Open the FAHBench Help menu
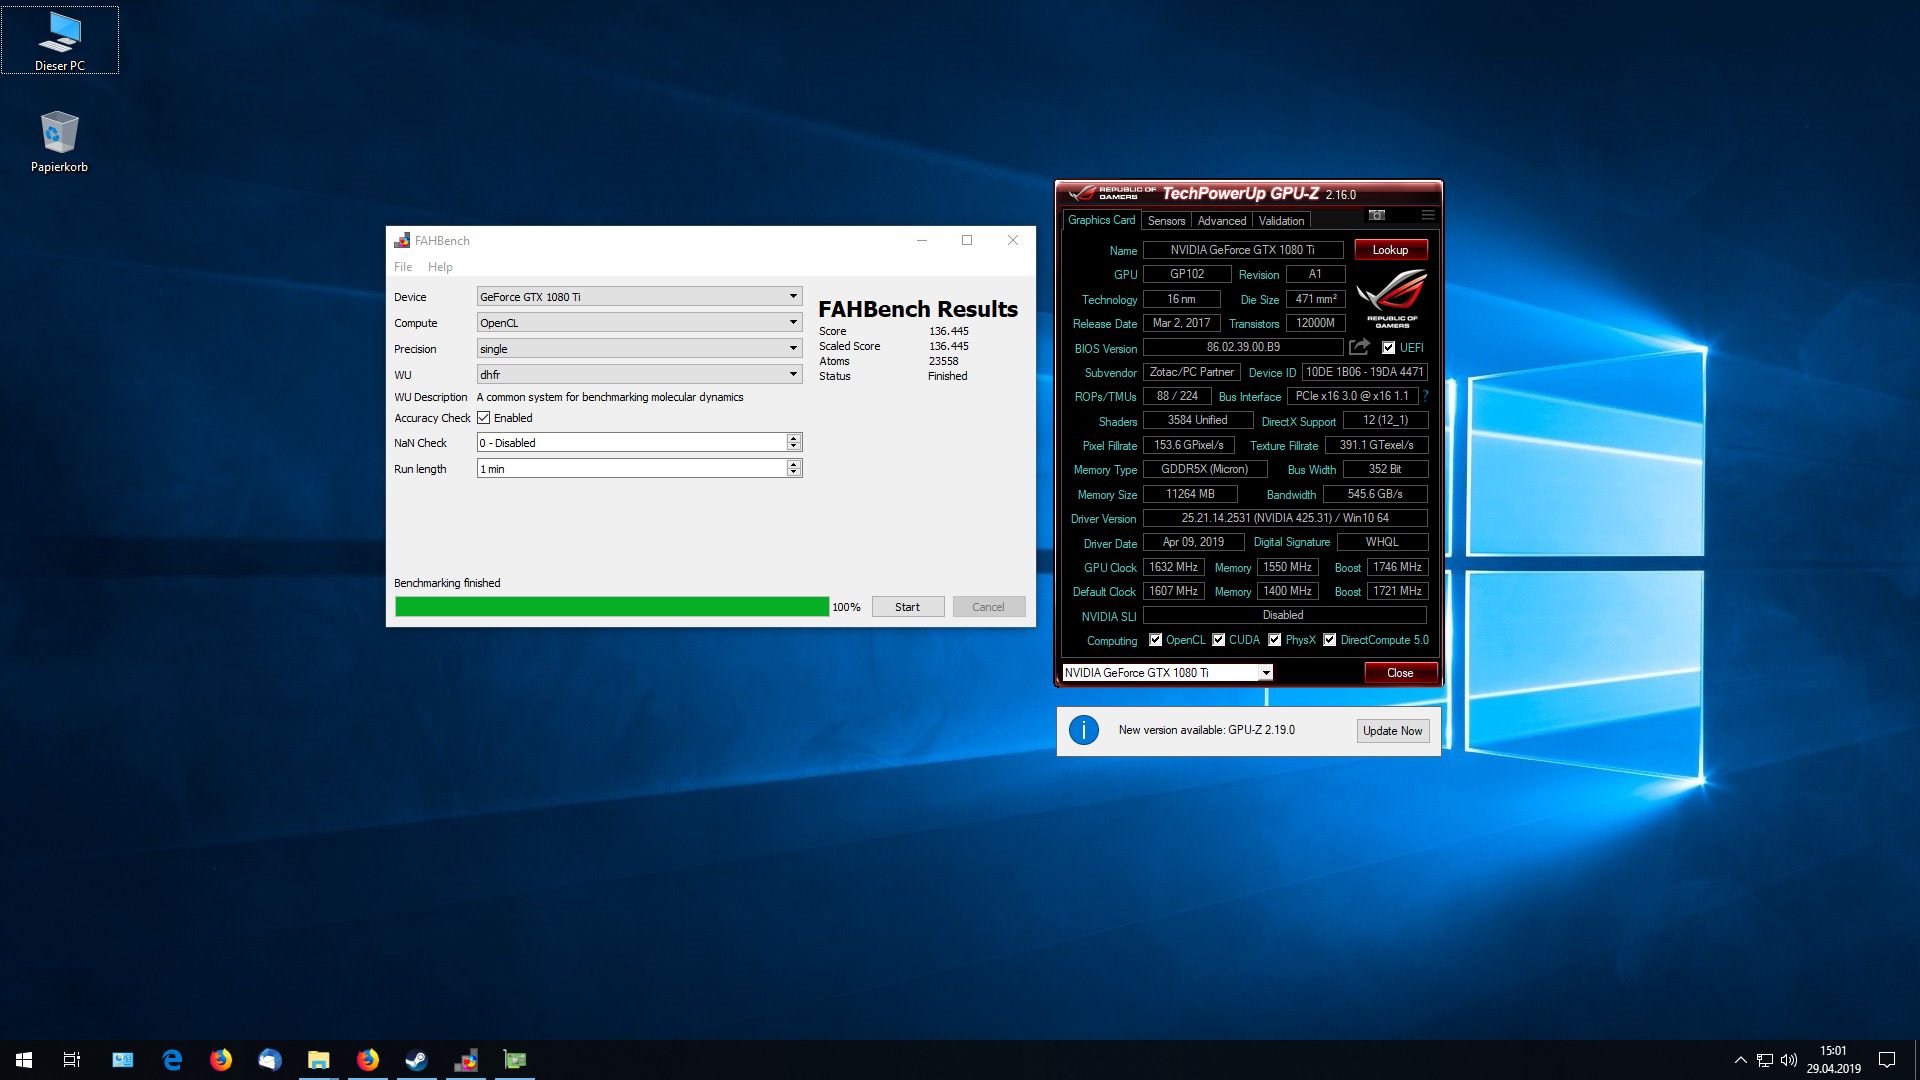This screenshot has height=1080, width=1920. point(440,267)
